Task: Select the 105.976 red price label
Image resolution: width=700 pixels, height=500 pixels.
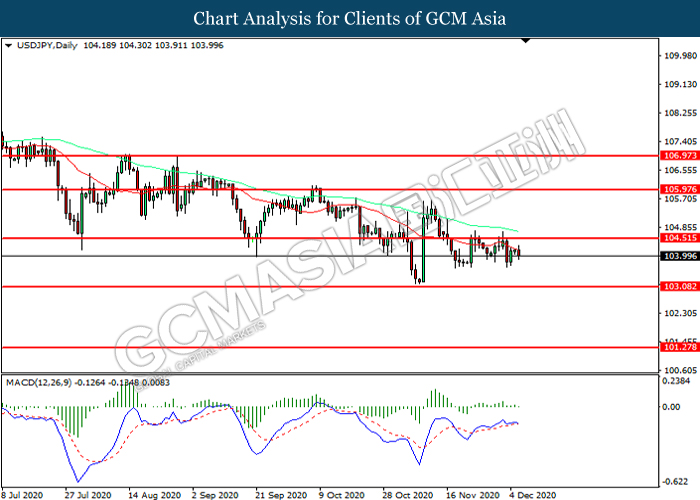Action: (680, 189)
